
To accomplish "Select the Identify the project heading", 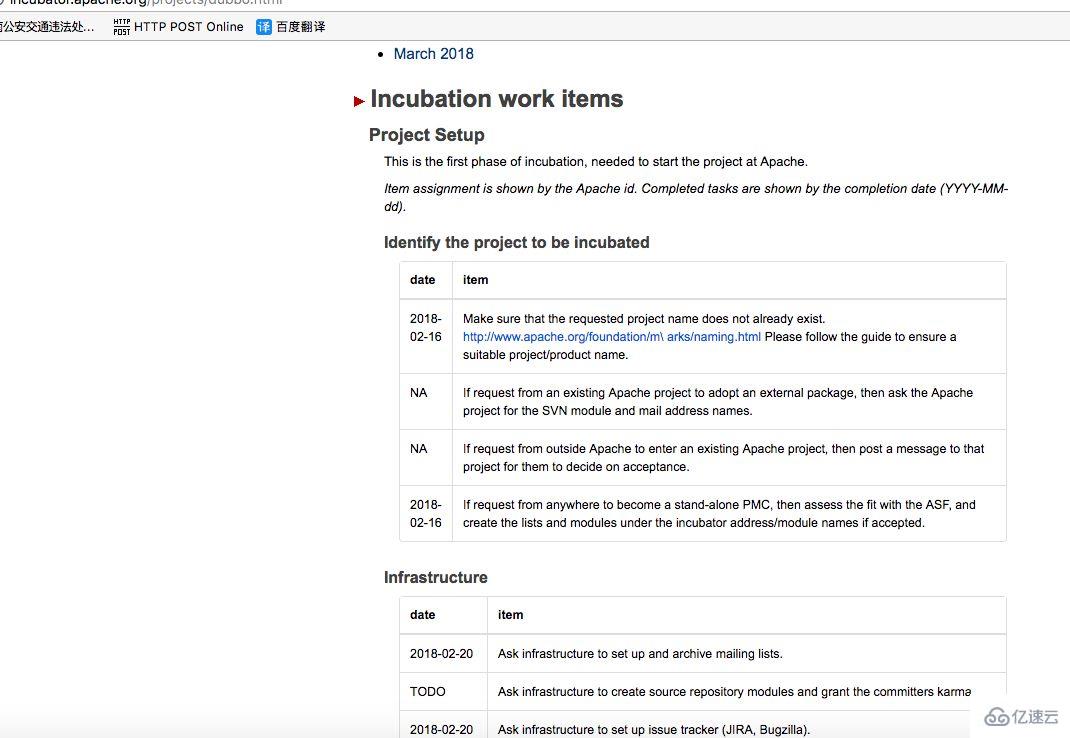I will (516, 242).
